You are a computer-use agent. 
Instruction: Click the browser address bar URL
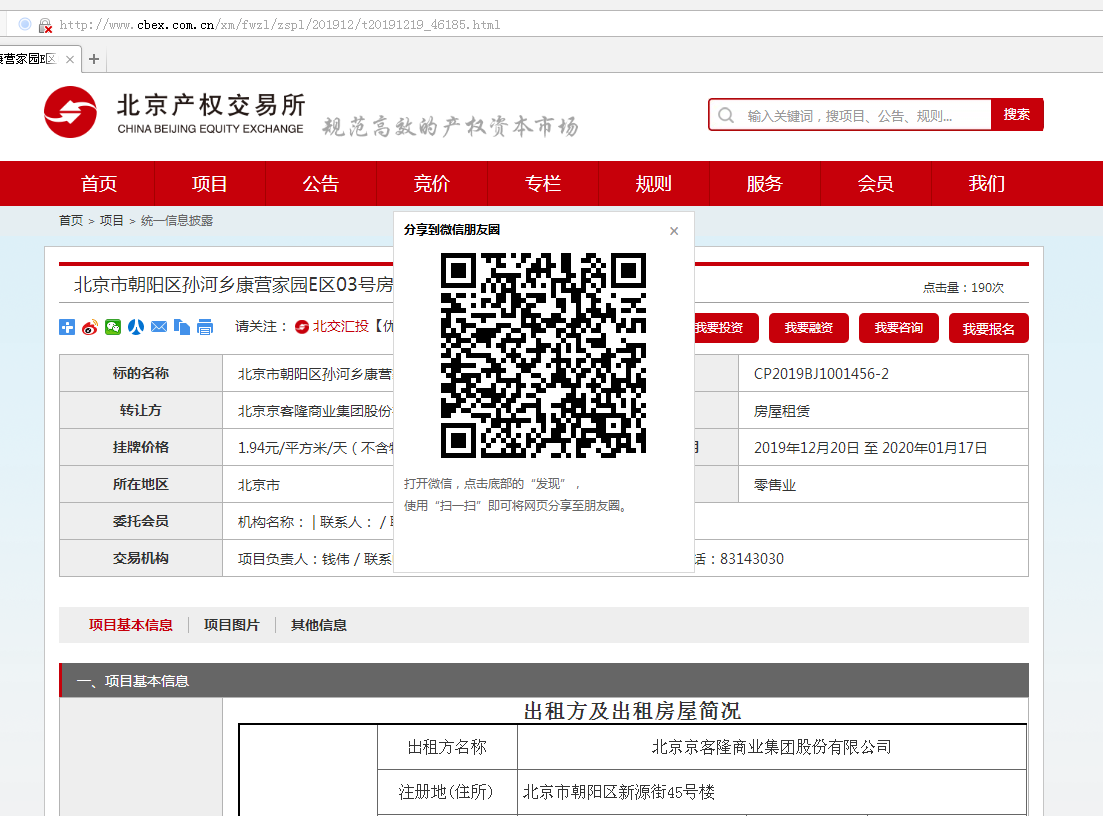click(280, 25)
